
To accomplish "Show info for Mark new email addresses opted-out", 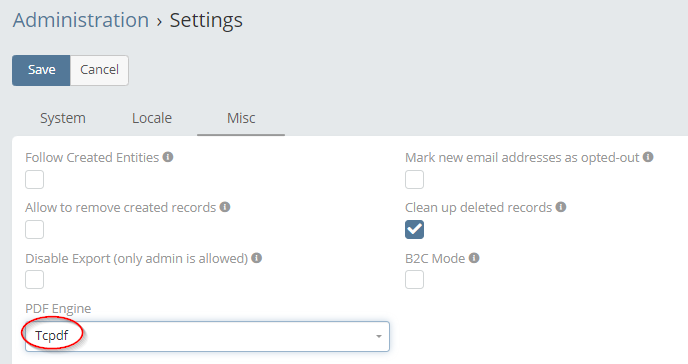I will pos(648,157).
